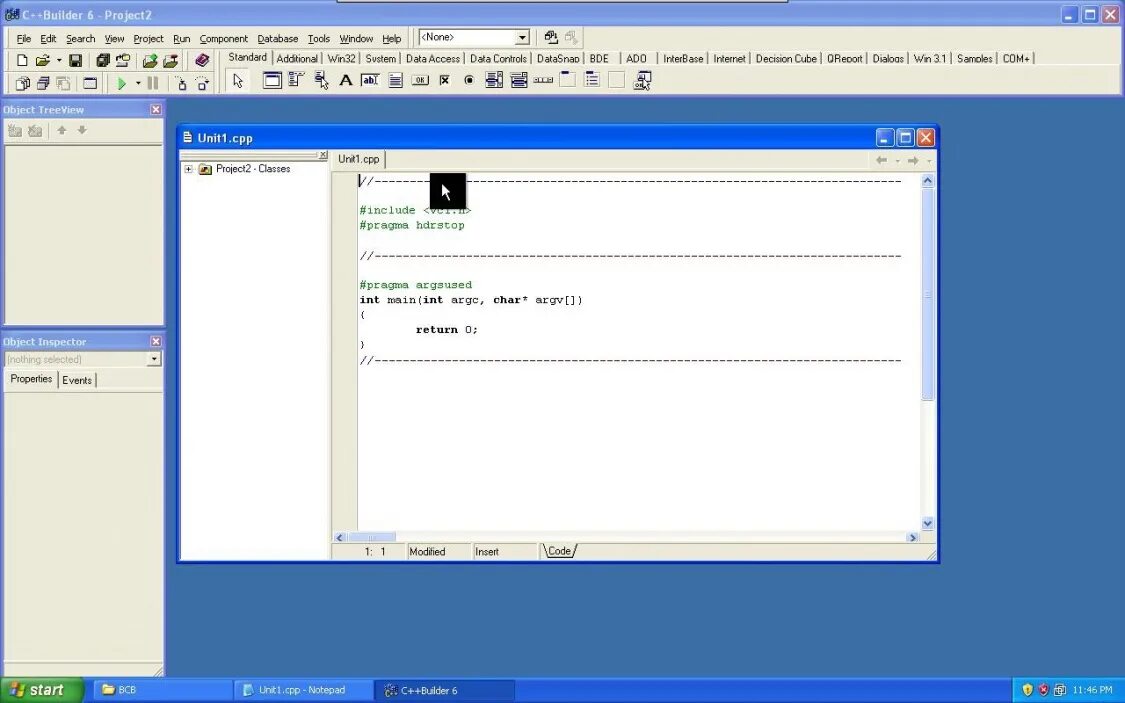The image size is (1125, 703).
Task: Select the RadioGroup component icon
Action: [x=592, y=80]
